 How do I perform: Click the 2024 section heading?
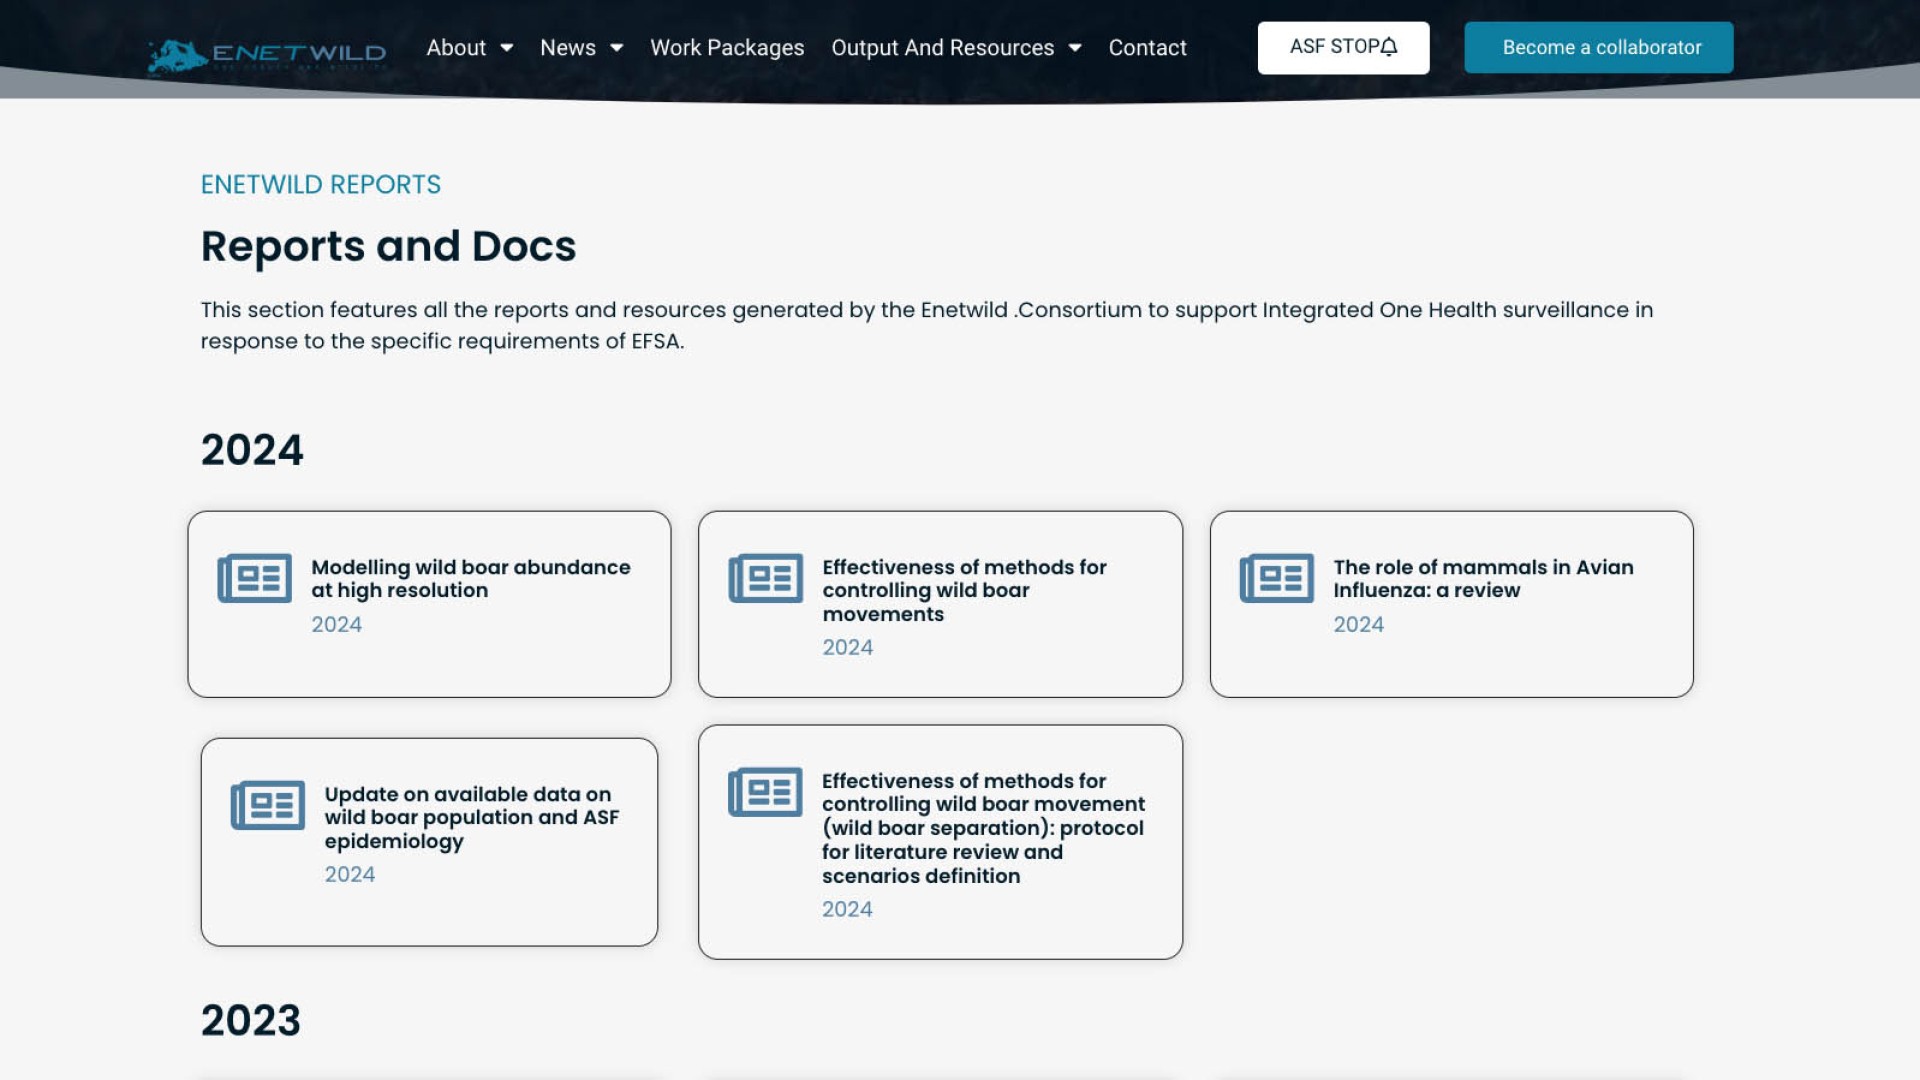pos(252,450)
